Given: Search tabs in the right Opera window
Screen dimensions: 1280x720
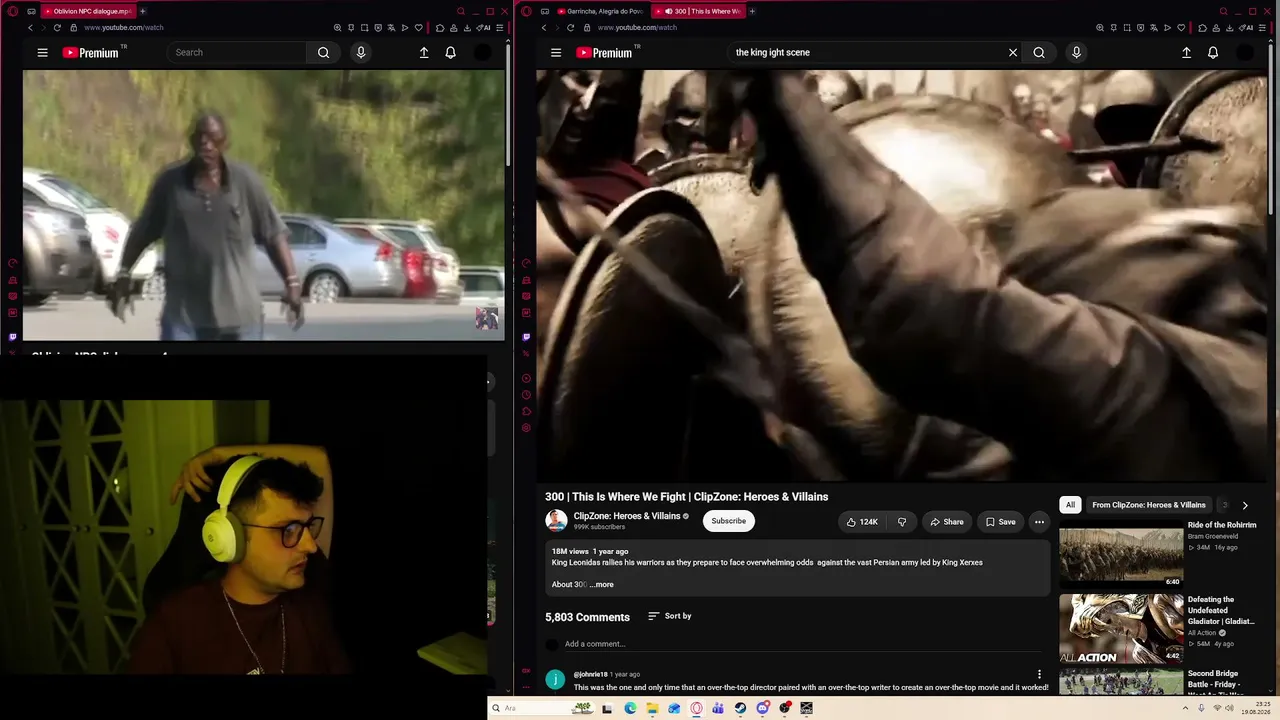Looking at the screenshot, I should tap(1223, 11).
